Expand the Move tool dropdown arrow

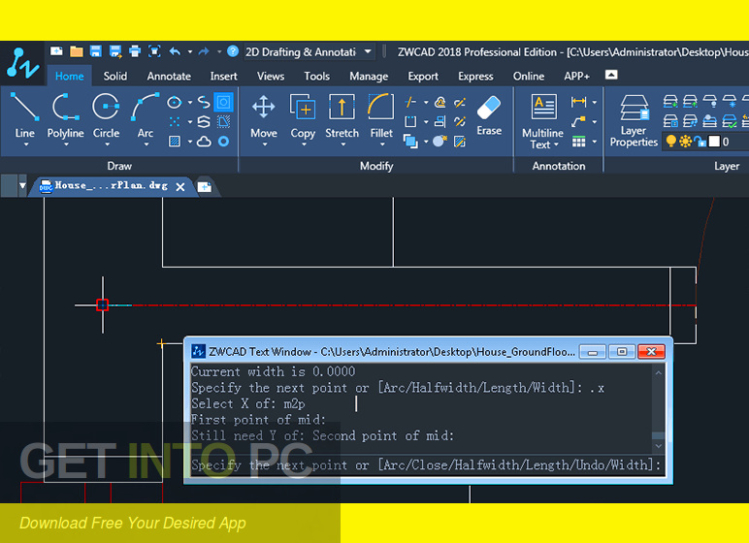point(264,144)
